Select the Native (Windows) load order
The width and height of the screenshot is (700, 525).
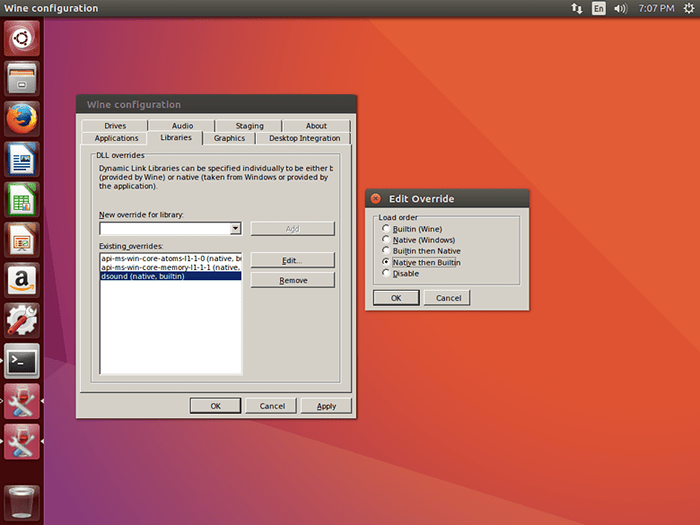click(419, 240)
